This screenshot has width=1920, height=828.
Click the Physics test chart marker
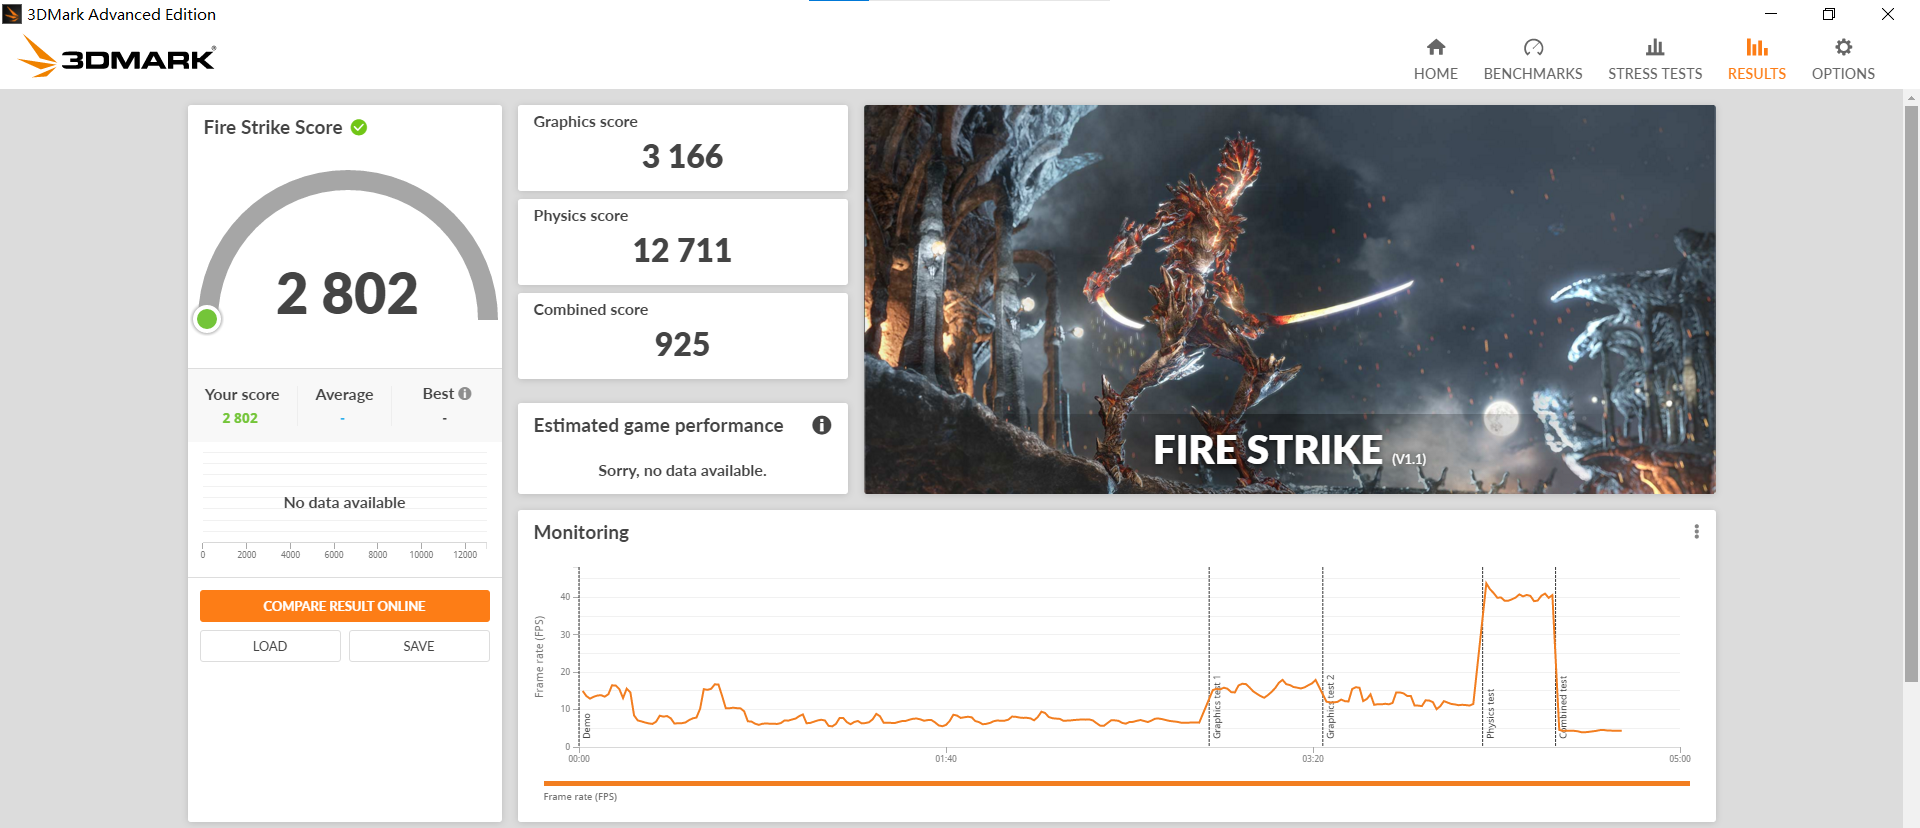(1491, 714)
